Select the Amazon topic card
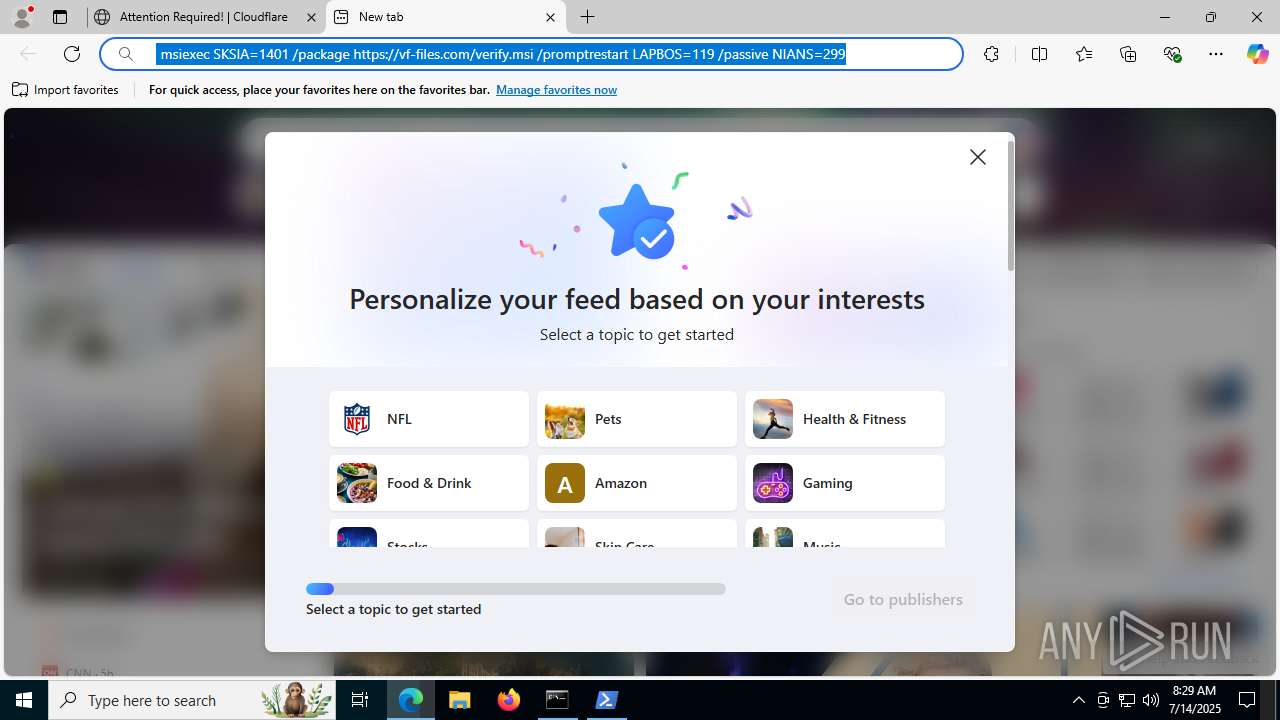Screen dimensions: 1280x720 (x=637, y=483)
